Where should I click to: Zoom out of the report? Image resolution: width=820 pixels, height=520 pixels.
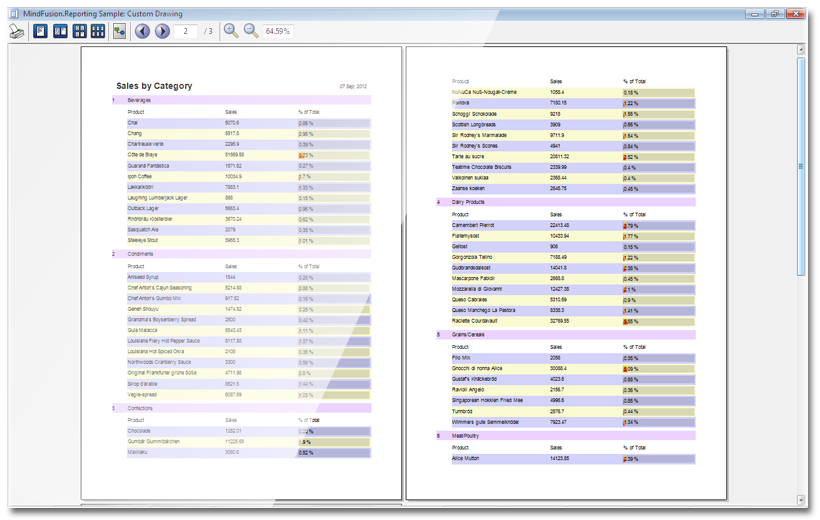tap(251, 32)
